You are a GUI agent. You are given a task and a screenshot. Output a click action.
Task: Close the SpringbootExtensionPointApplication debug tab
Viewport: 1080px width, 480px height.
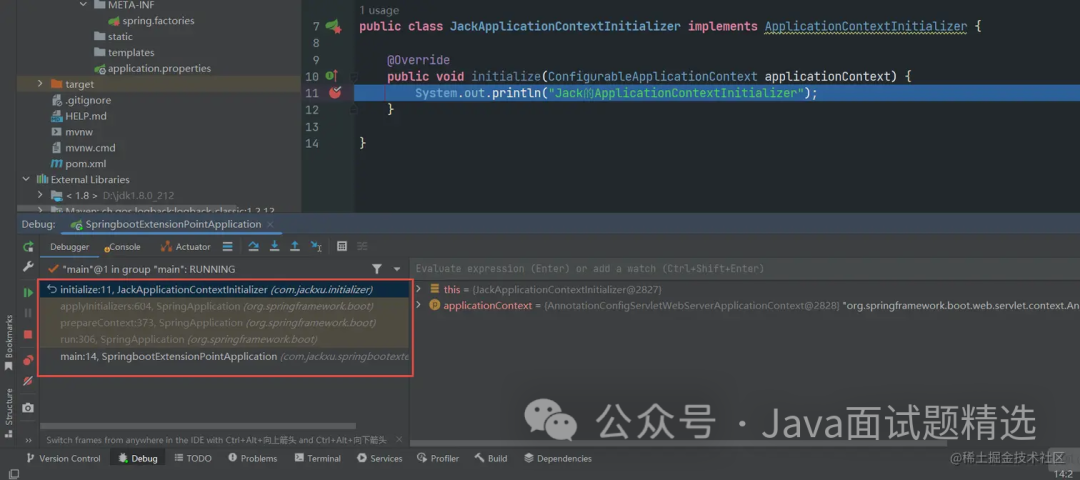[270, 225]
